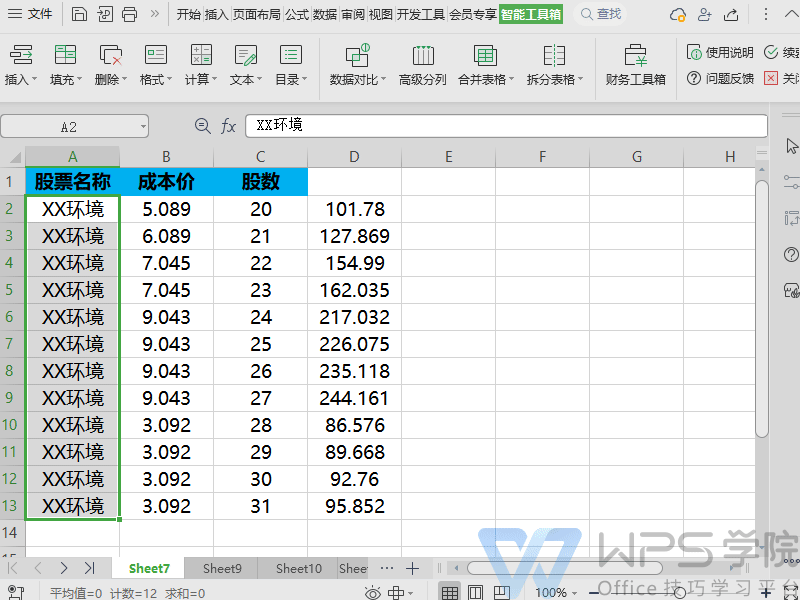Select the 智能工具箱 tab

coord(531,14)
